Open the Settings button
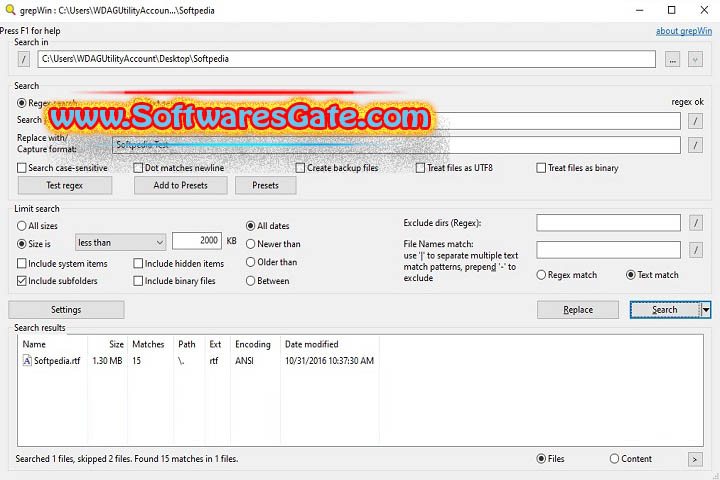Image resolution: width=720 pixels, height=480 pixels. point(66,310)
